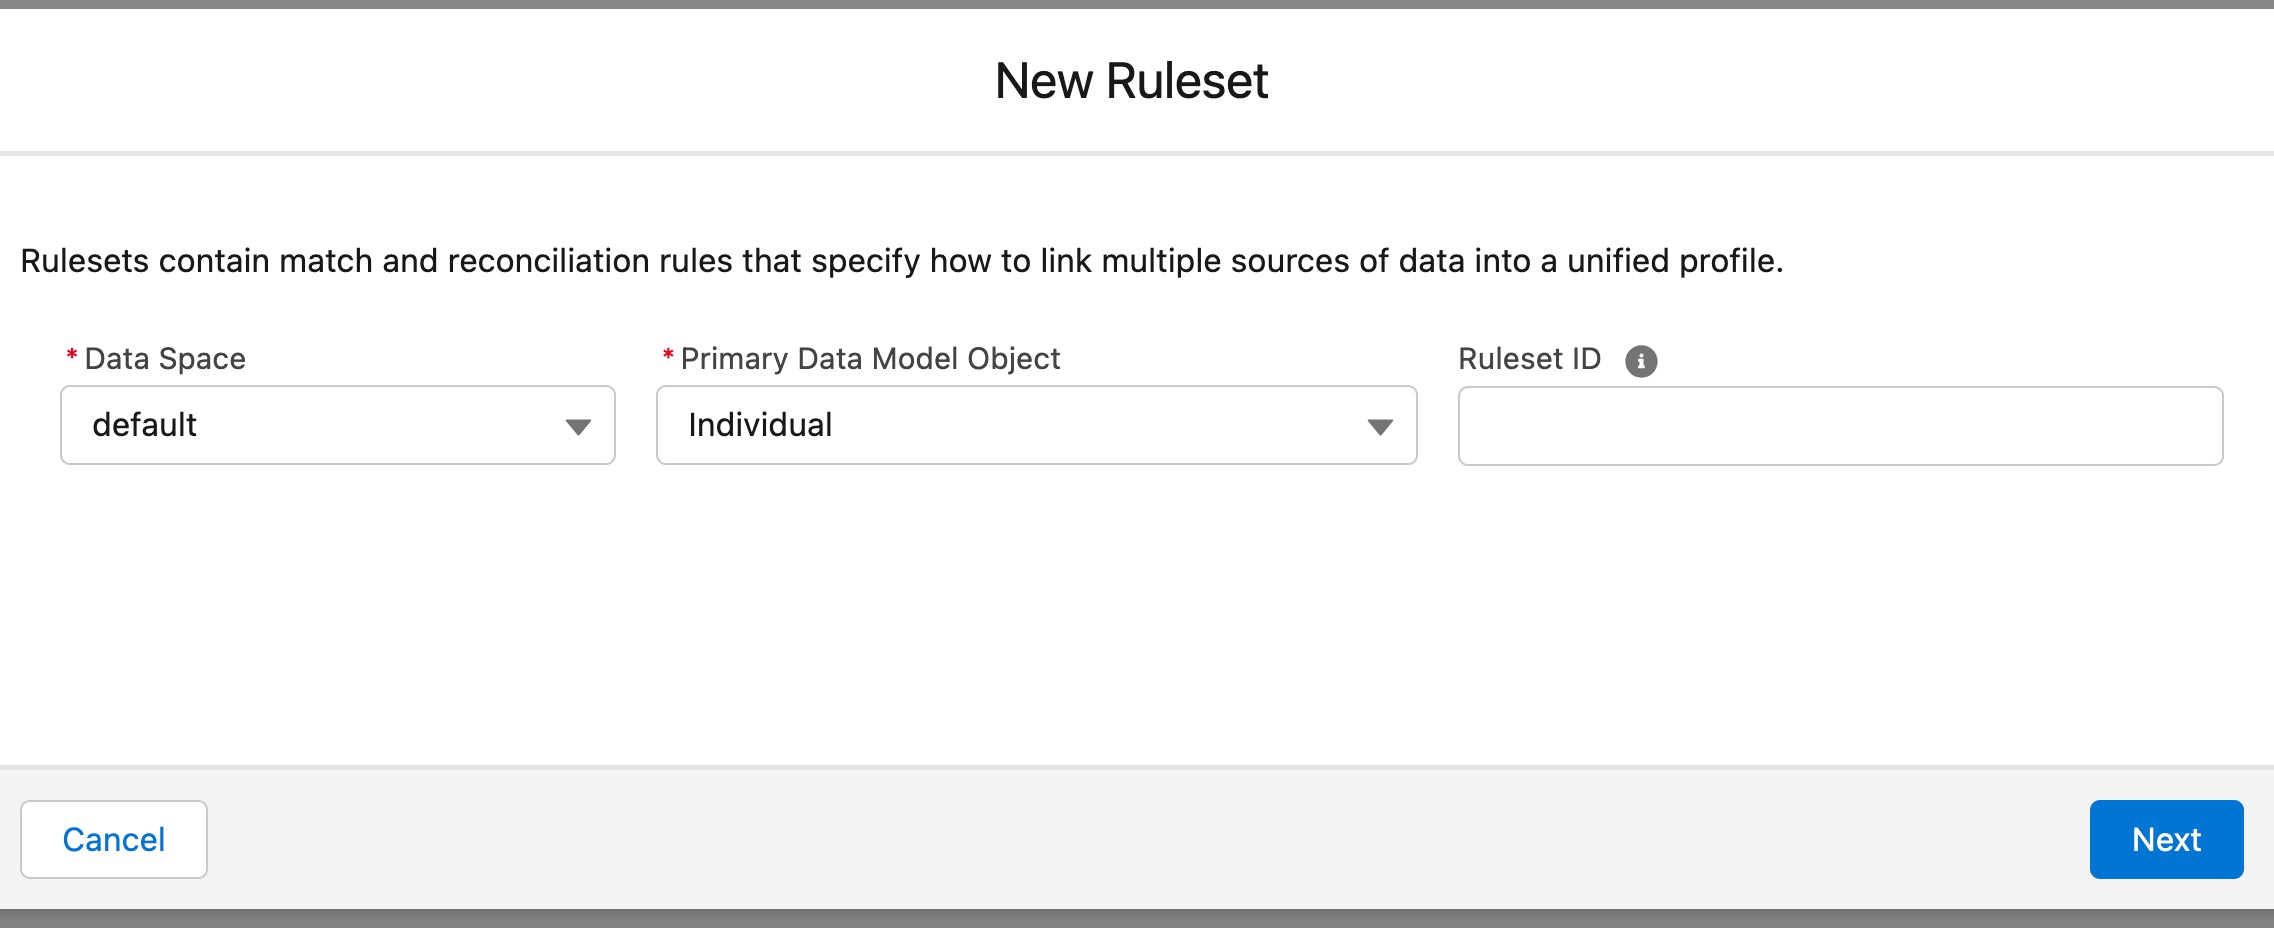Cancel the New Ruleset dialog
This screenshot has width=2274, height=928.
pyautogui.click(x=114, y=839)
